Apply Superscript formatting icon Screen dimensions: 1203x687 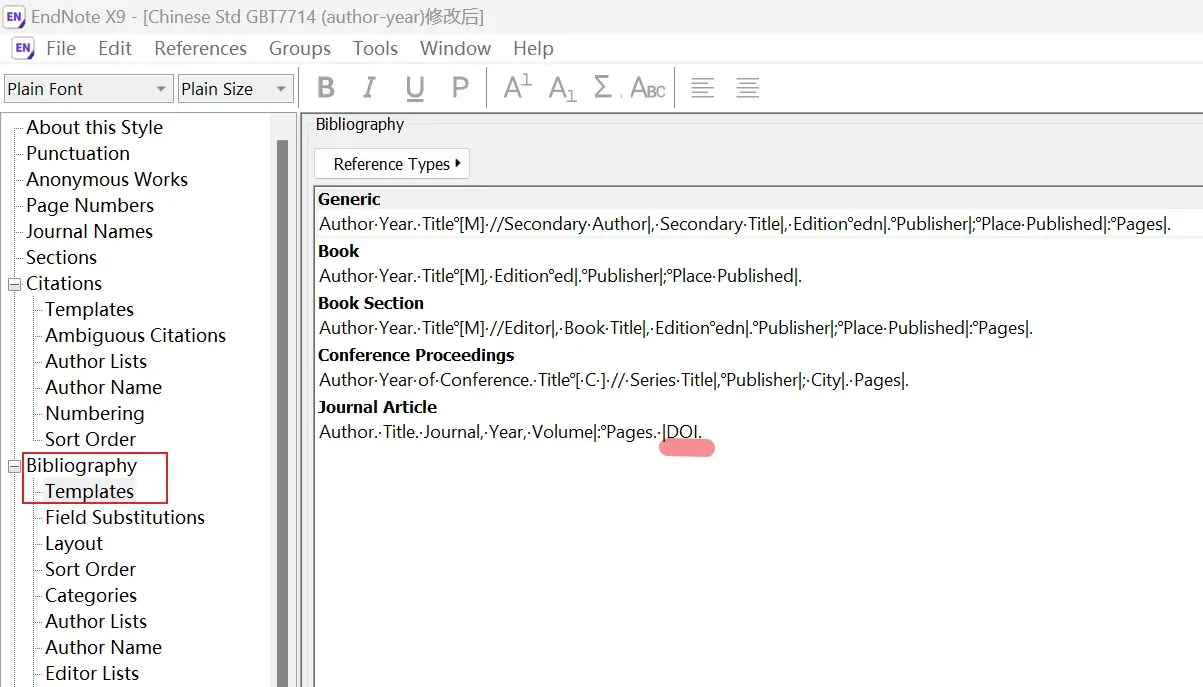(x=517, y=88)
